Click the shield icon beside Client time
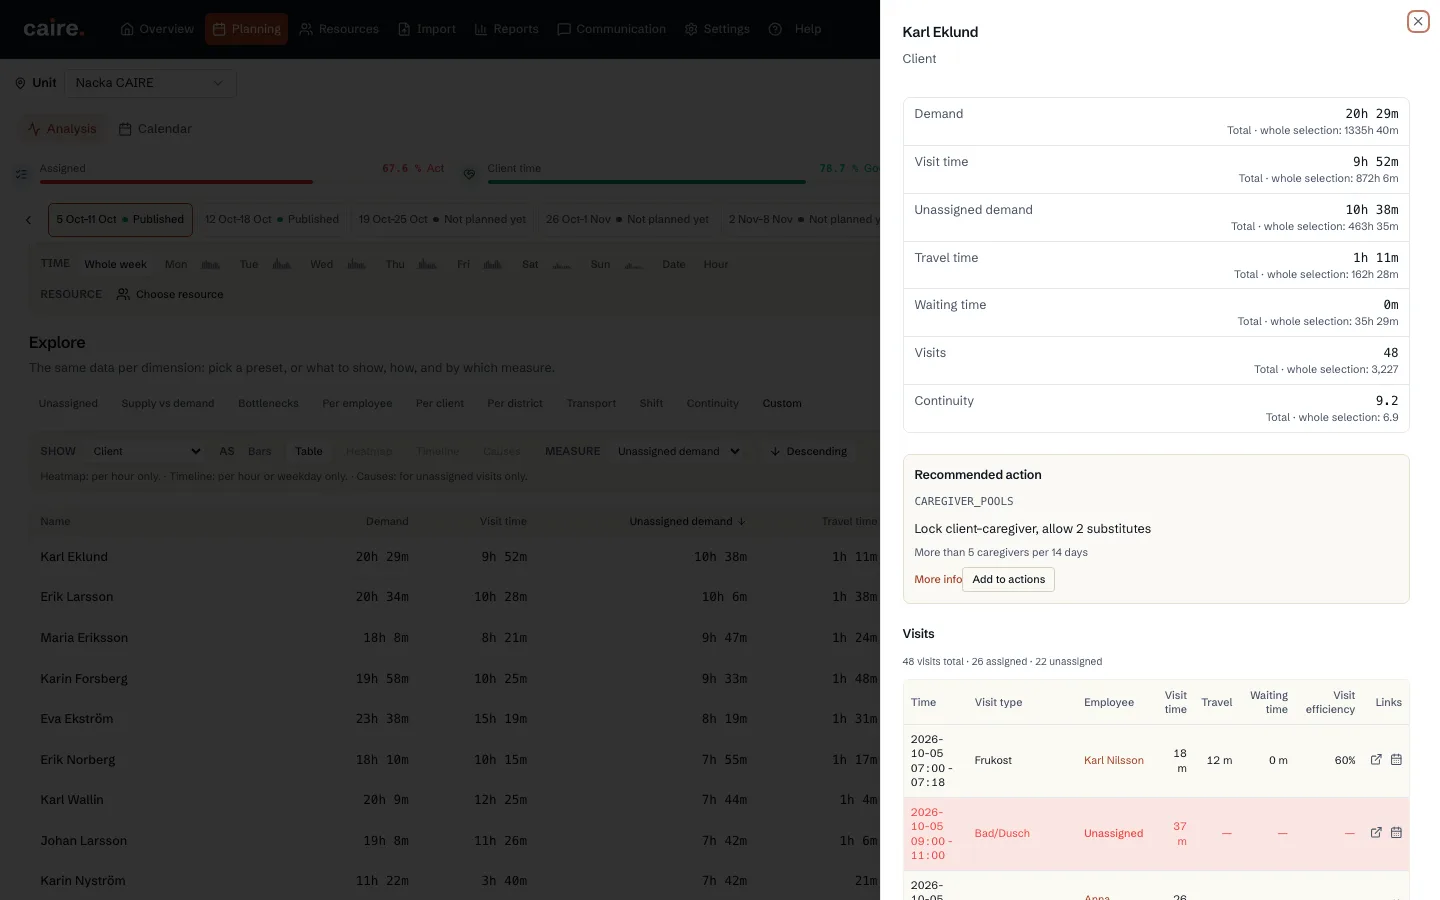This screenshot has height=900, width=1440. (x=469, y=174)
